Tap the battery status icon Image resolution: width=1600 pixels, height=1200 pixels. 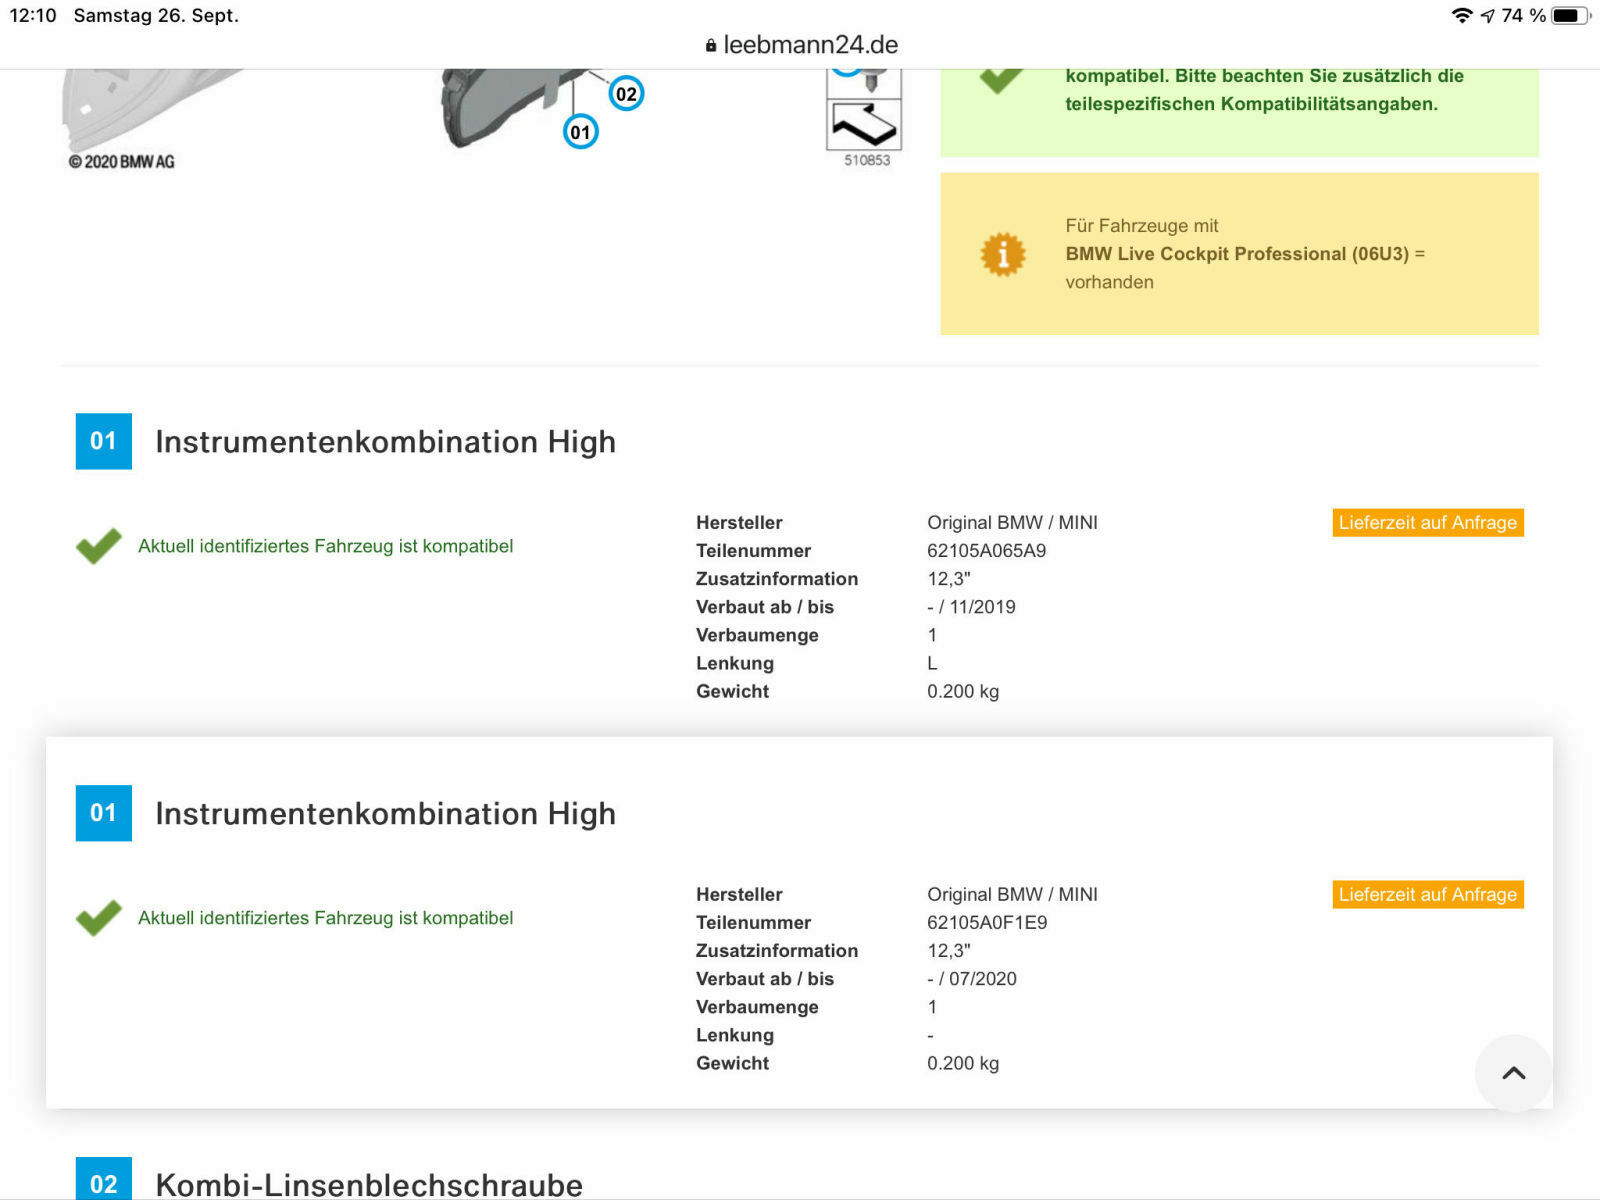point(1570,15)
